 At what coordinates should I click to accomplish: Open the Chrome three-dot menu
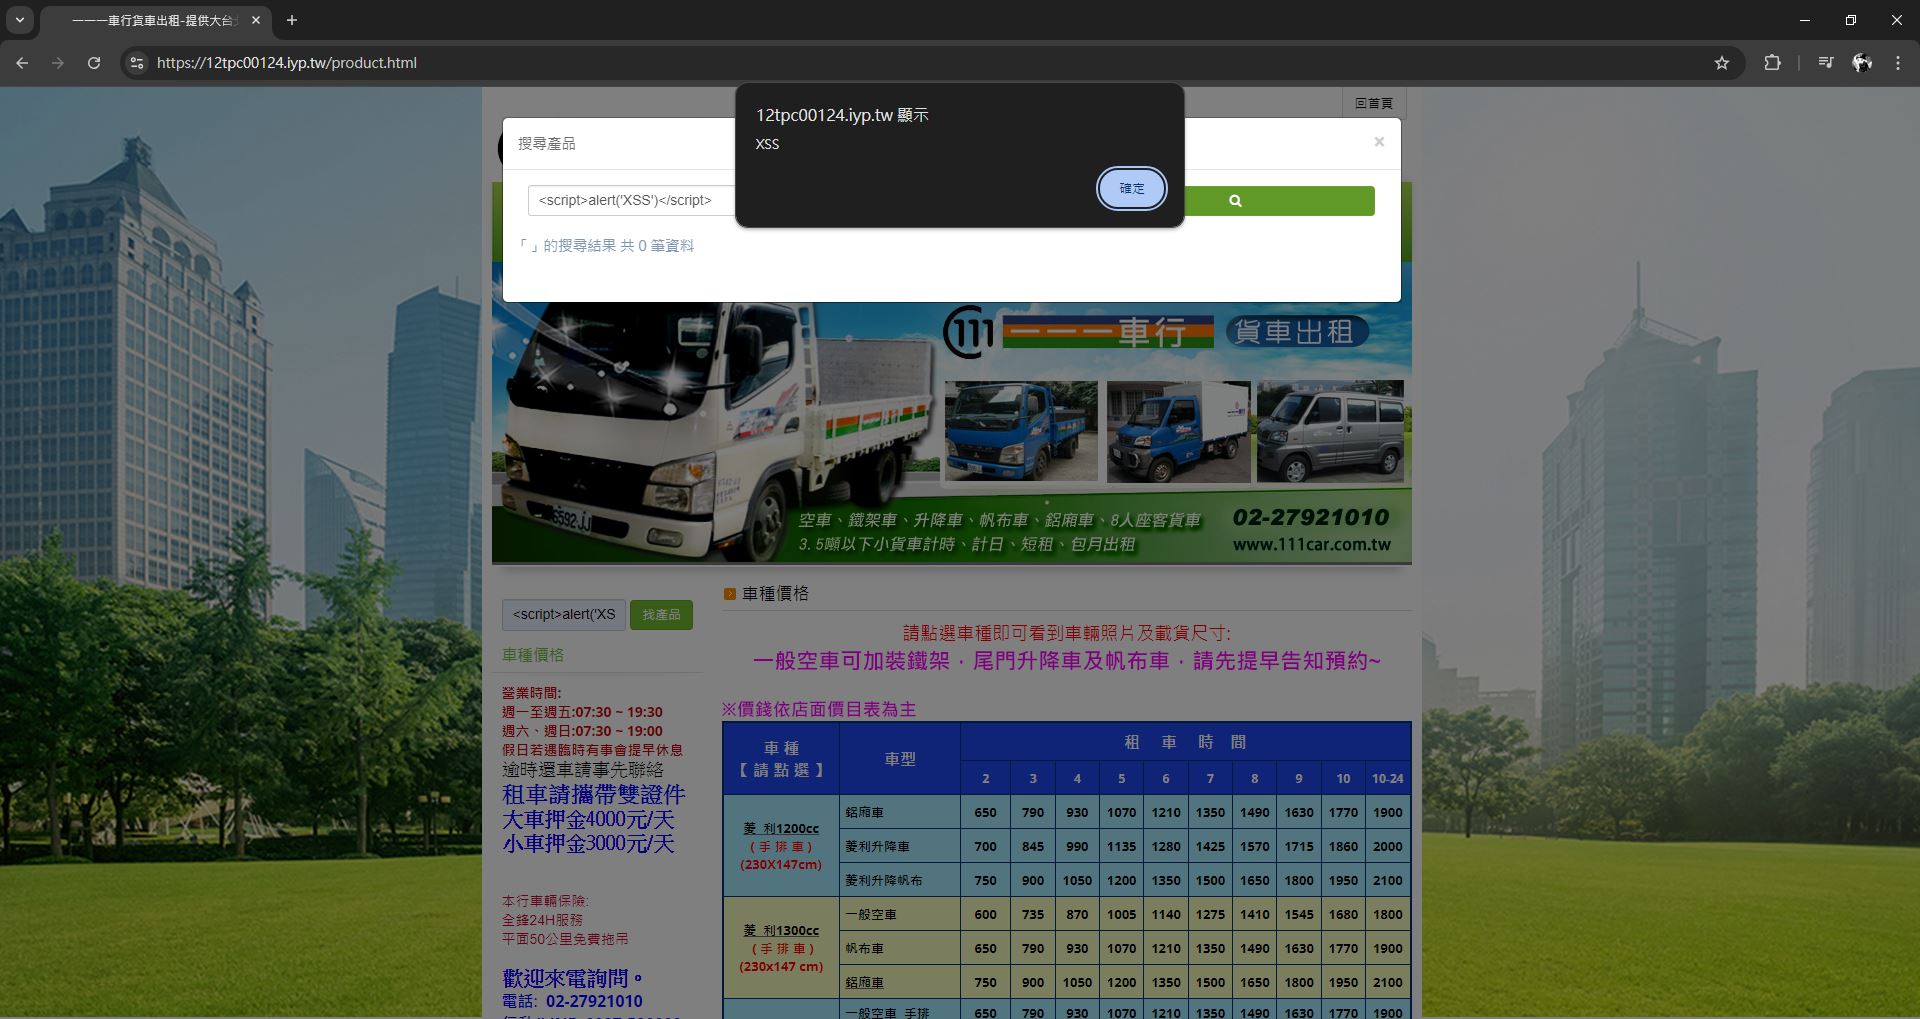coord(1898,63)
